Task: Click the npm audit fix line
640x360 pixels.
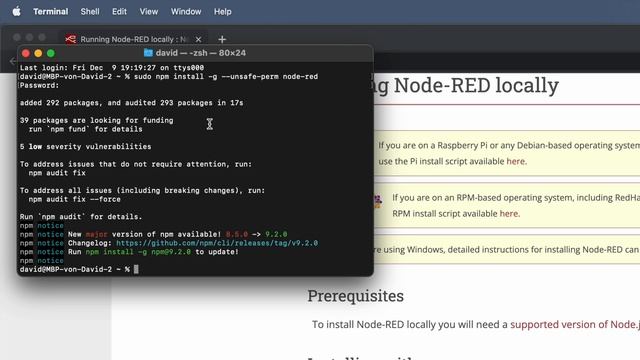Action: coord(57,173)
